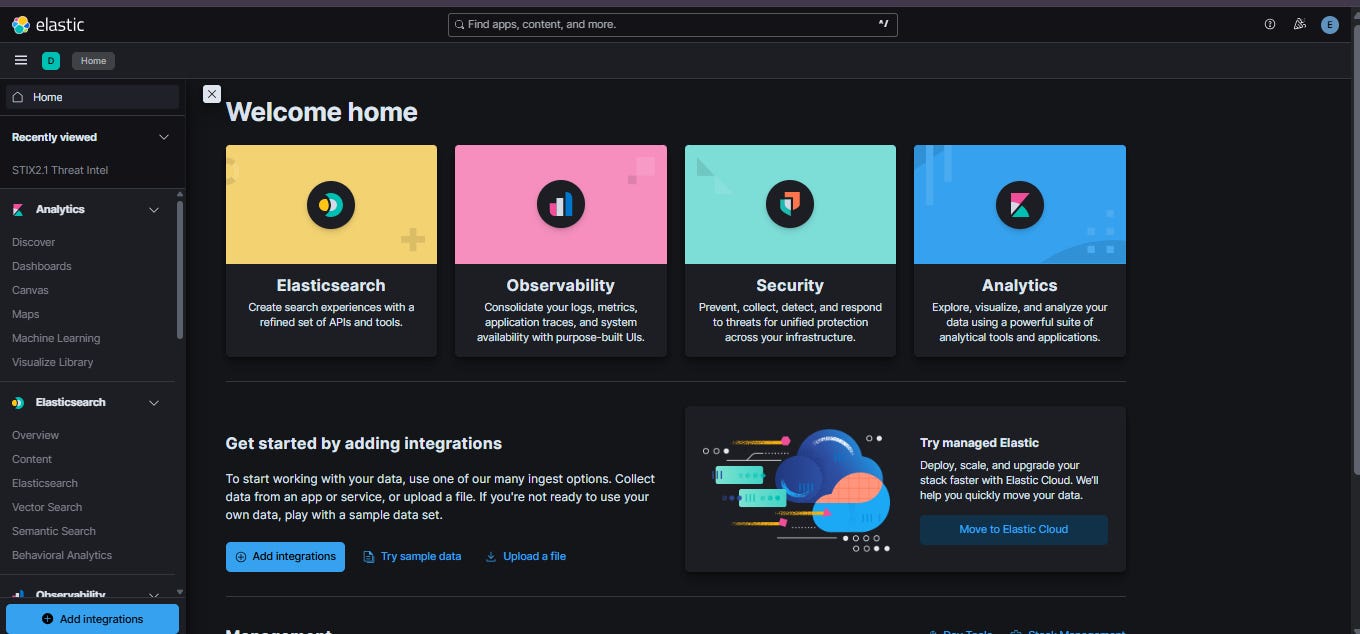Click the Try sample data document icon
The image size is (1360, 634).
click(368, 557)
